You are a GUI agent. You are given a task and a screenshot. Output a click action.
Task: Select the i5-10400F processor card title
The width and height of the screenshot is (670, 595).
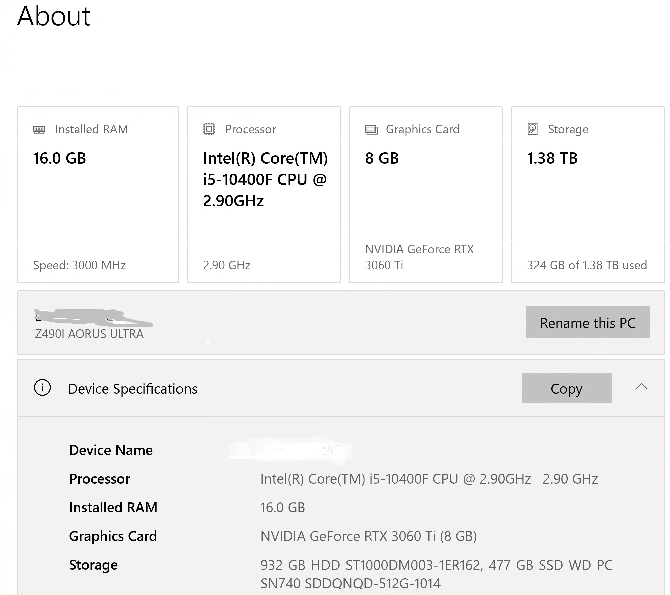[x=265, y=180]
